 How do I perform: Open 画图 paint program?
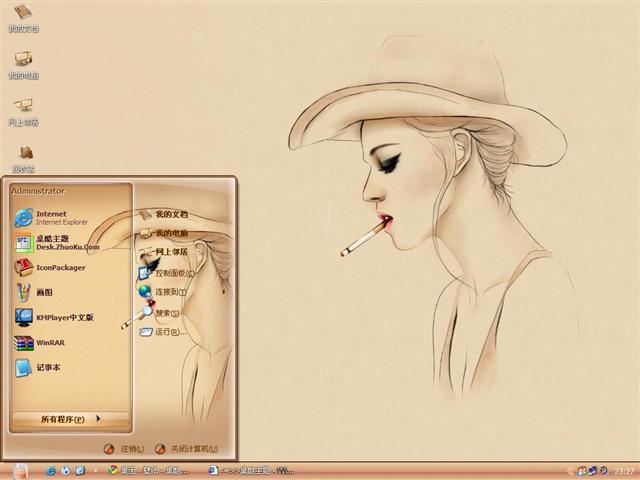click(33, 292)
